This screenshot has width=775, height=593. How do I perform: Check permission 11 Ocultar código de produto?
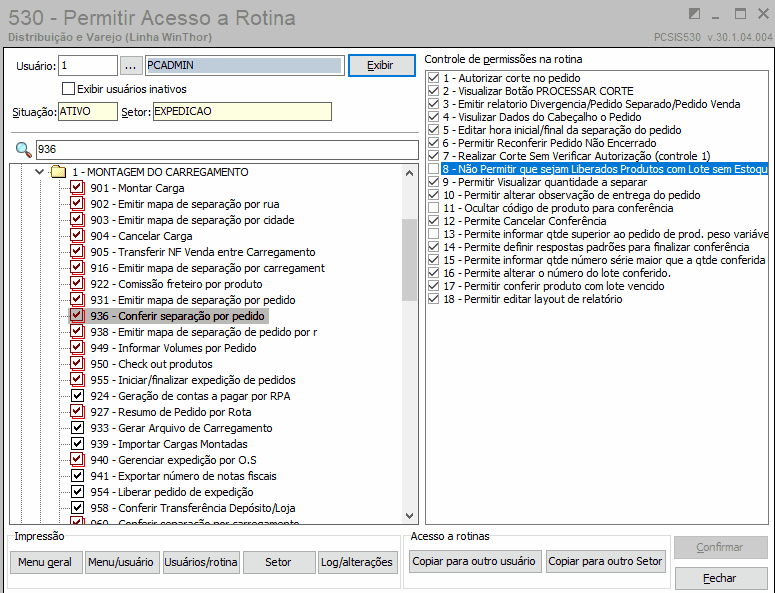click(x=433, y=208)
